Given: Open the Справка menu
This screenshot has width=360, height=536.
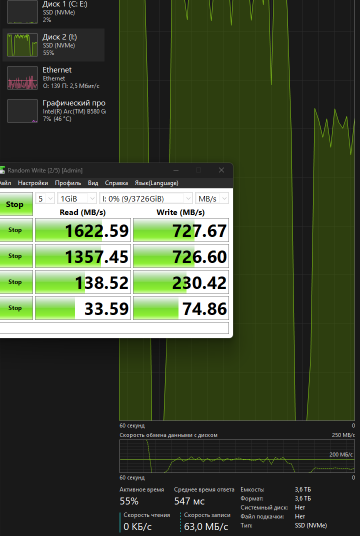Looking at the screenshot, I should [x=116, y=183].
